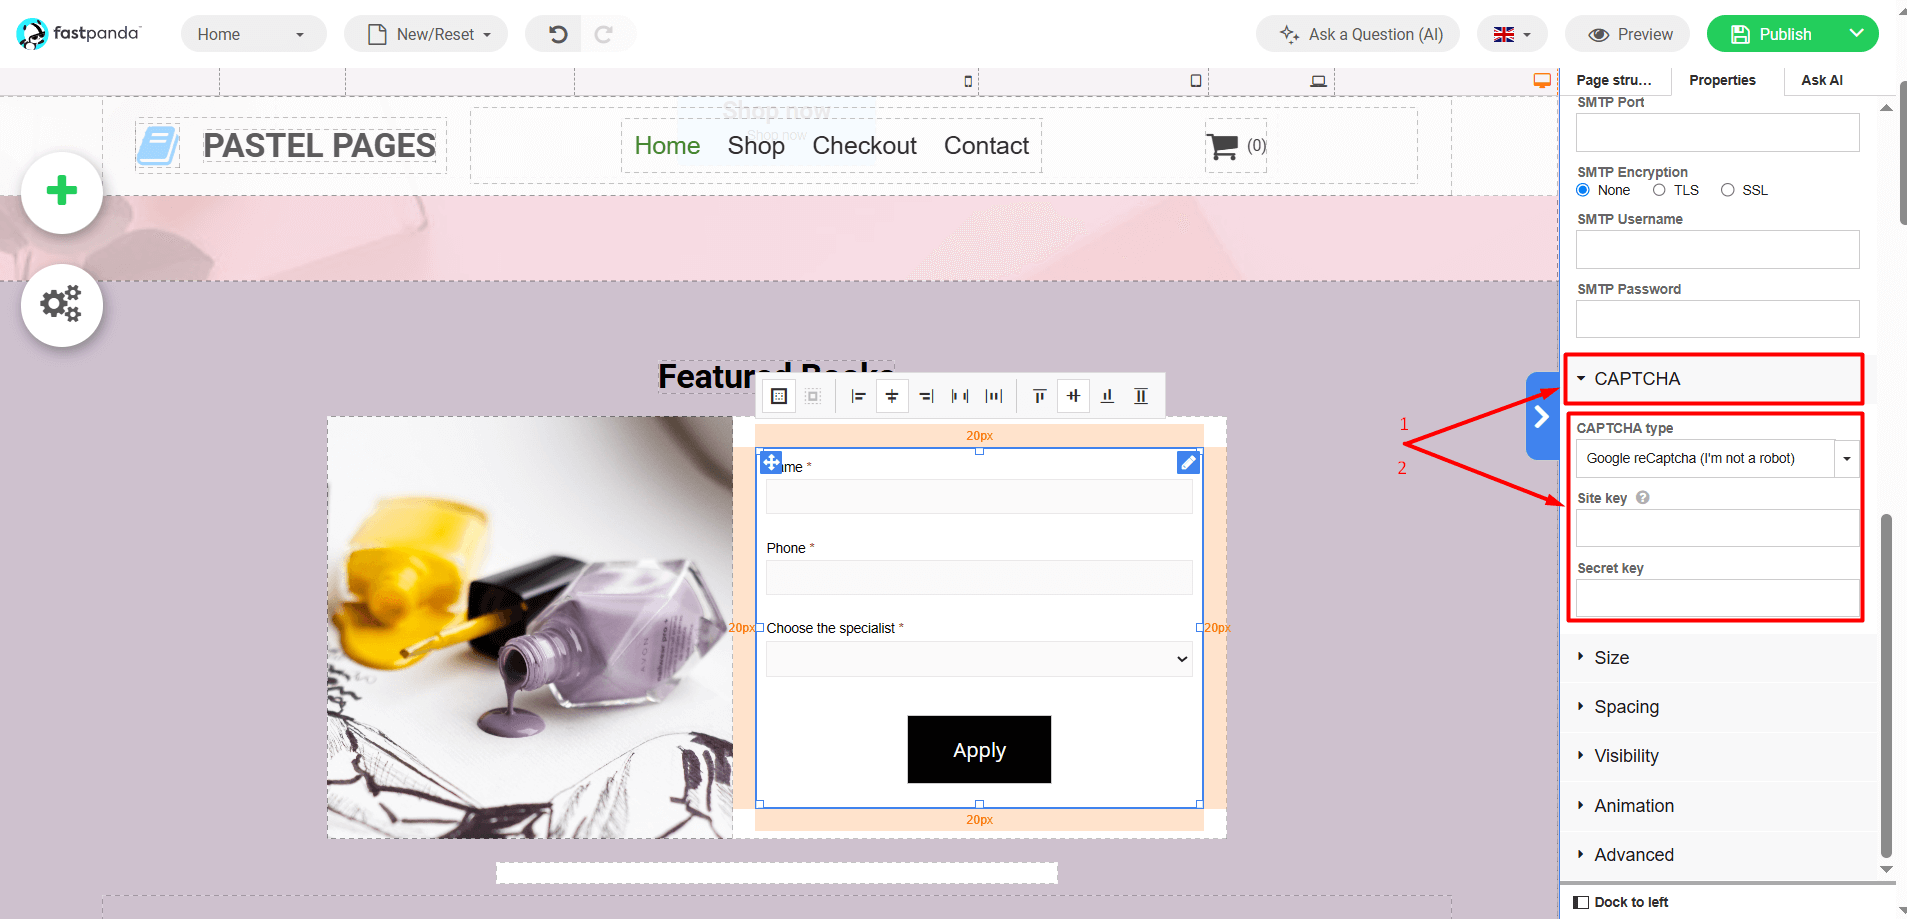Click inside the Site key input field
This screenshot has height=919, width=1907.
click(x=1714, y=527)
